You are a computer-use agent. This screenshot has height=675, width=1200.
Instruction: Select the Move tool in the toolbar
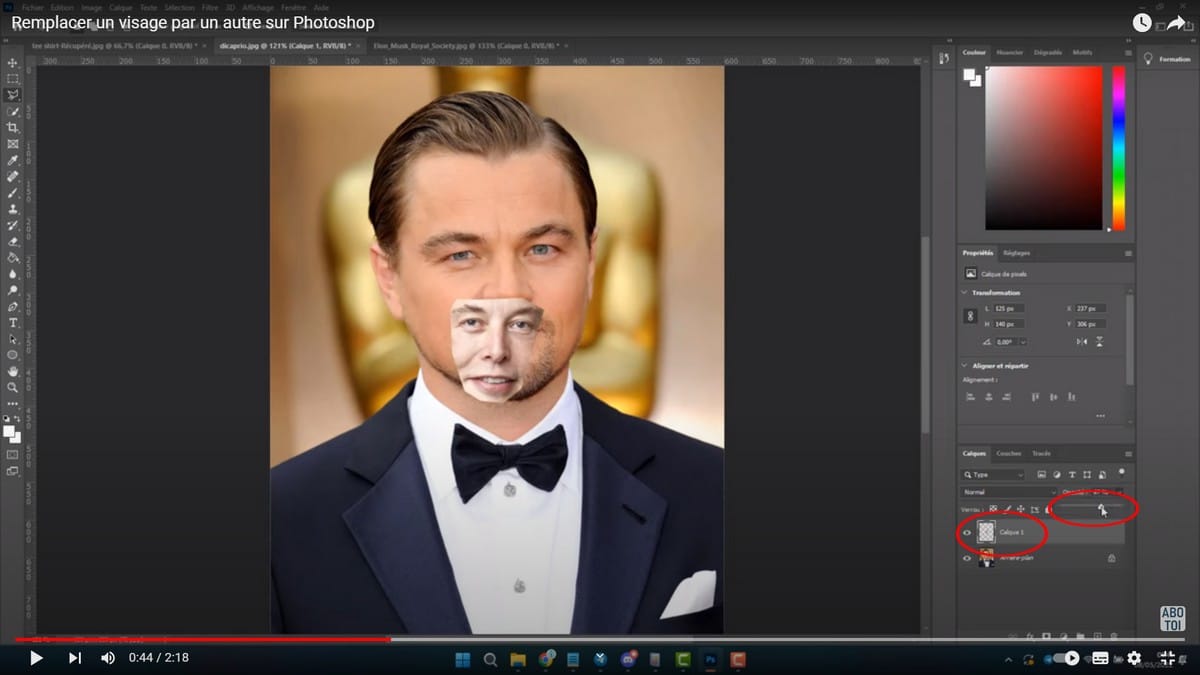point(13,63)
